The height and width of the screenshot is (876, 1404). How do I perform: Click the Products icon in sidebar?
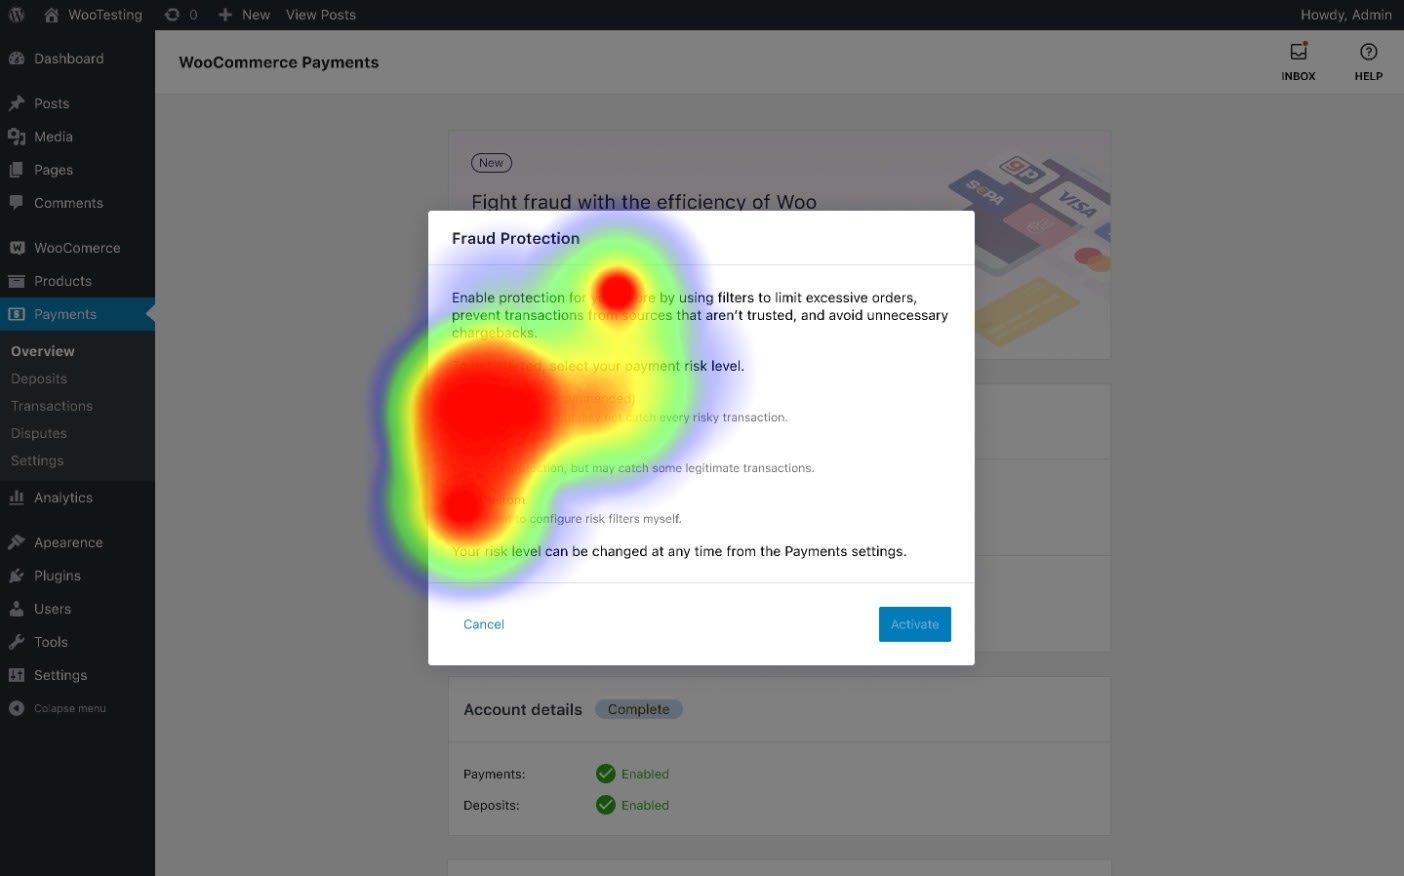click(x=17, y=281)
